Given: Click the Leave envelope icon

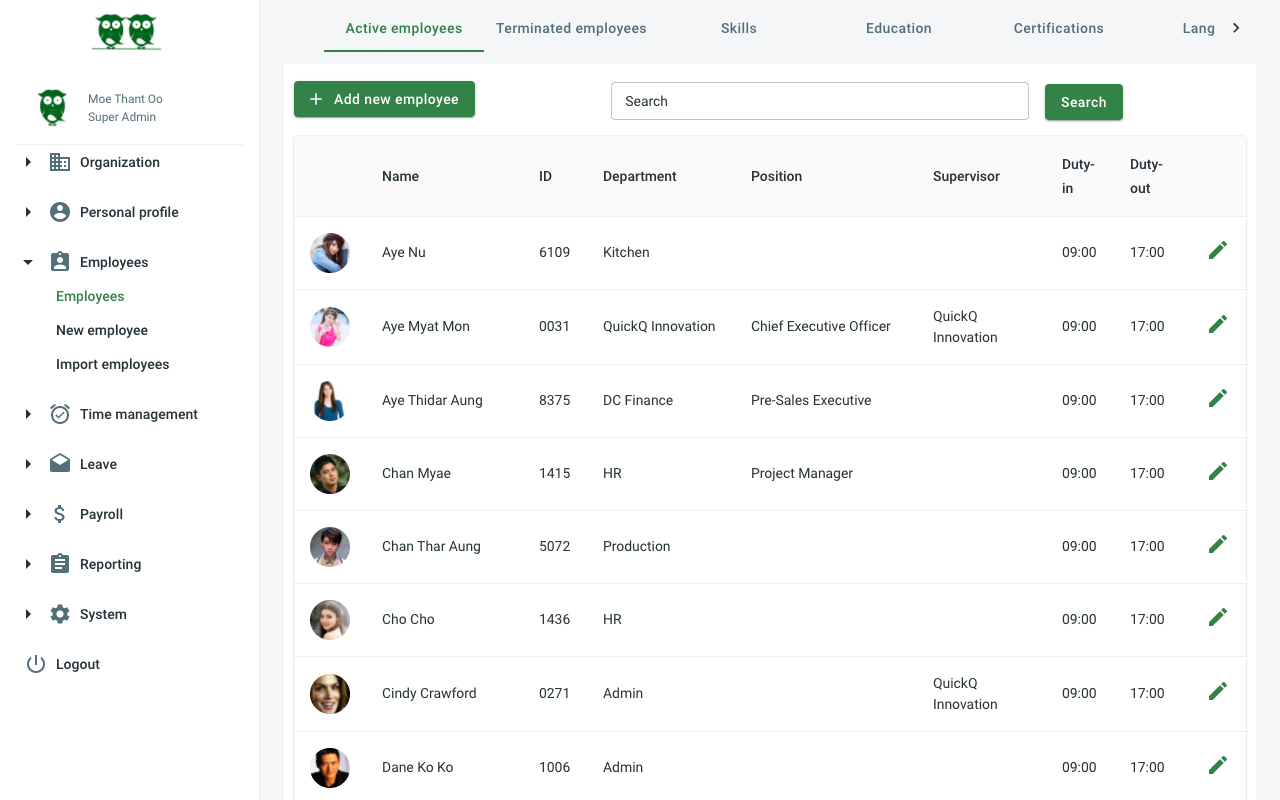Looking at the screenshot, I should coord(60,464).
